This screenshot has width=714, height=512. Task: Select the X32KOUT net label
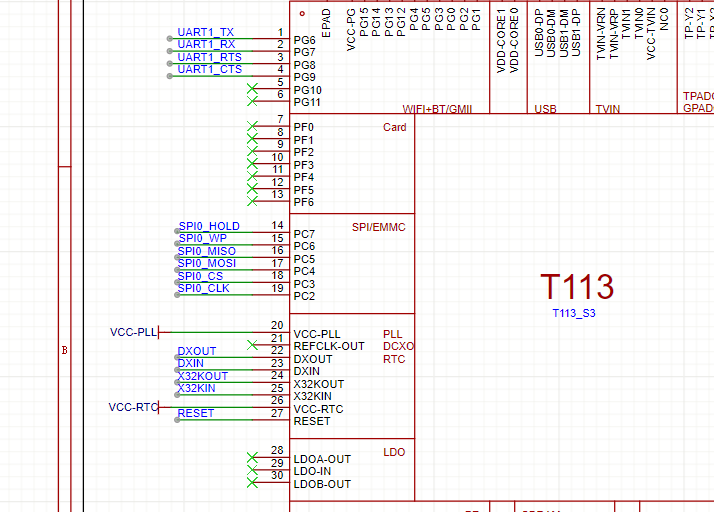click(x=203, y=376)
